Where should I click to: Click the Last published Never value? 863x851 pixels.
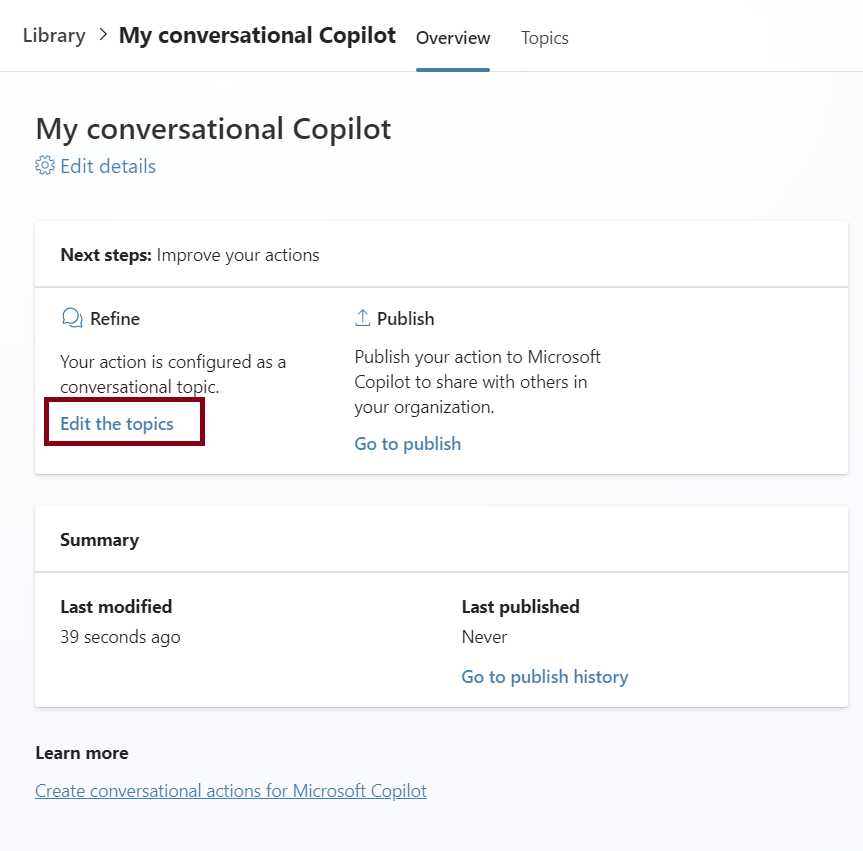484,637
